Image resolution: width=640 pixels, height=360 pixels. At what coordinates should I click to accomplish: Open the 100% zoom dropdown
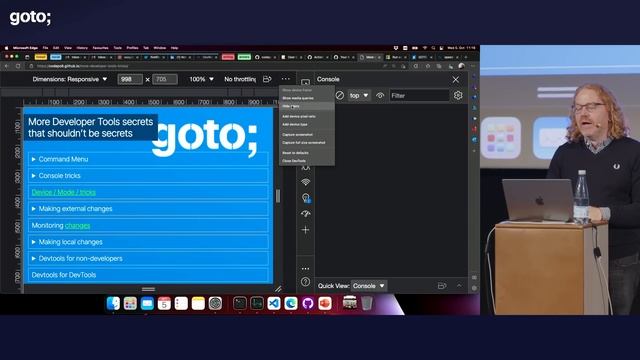coord(201,79)
